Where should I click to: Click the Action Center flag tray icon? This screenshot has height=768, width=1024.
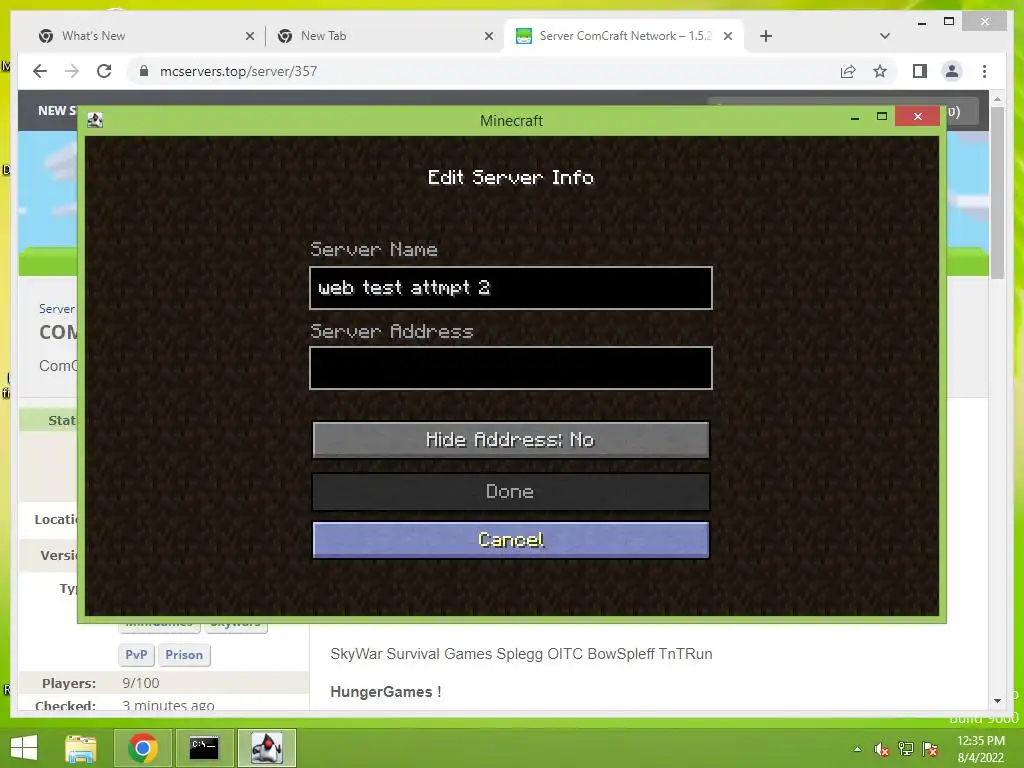pos(930,749)
